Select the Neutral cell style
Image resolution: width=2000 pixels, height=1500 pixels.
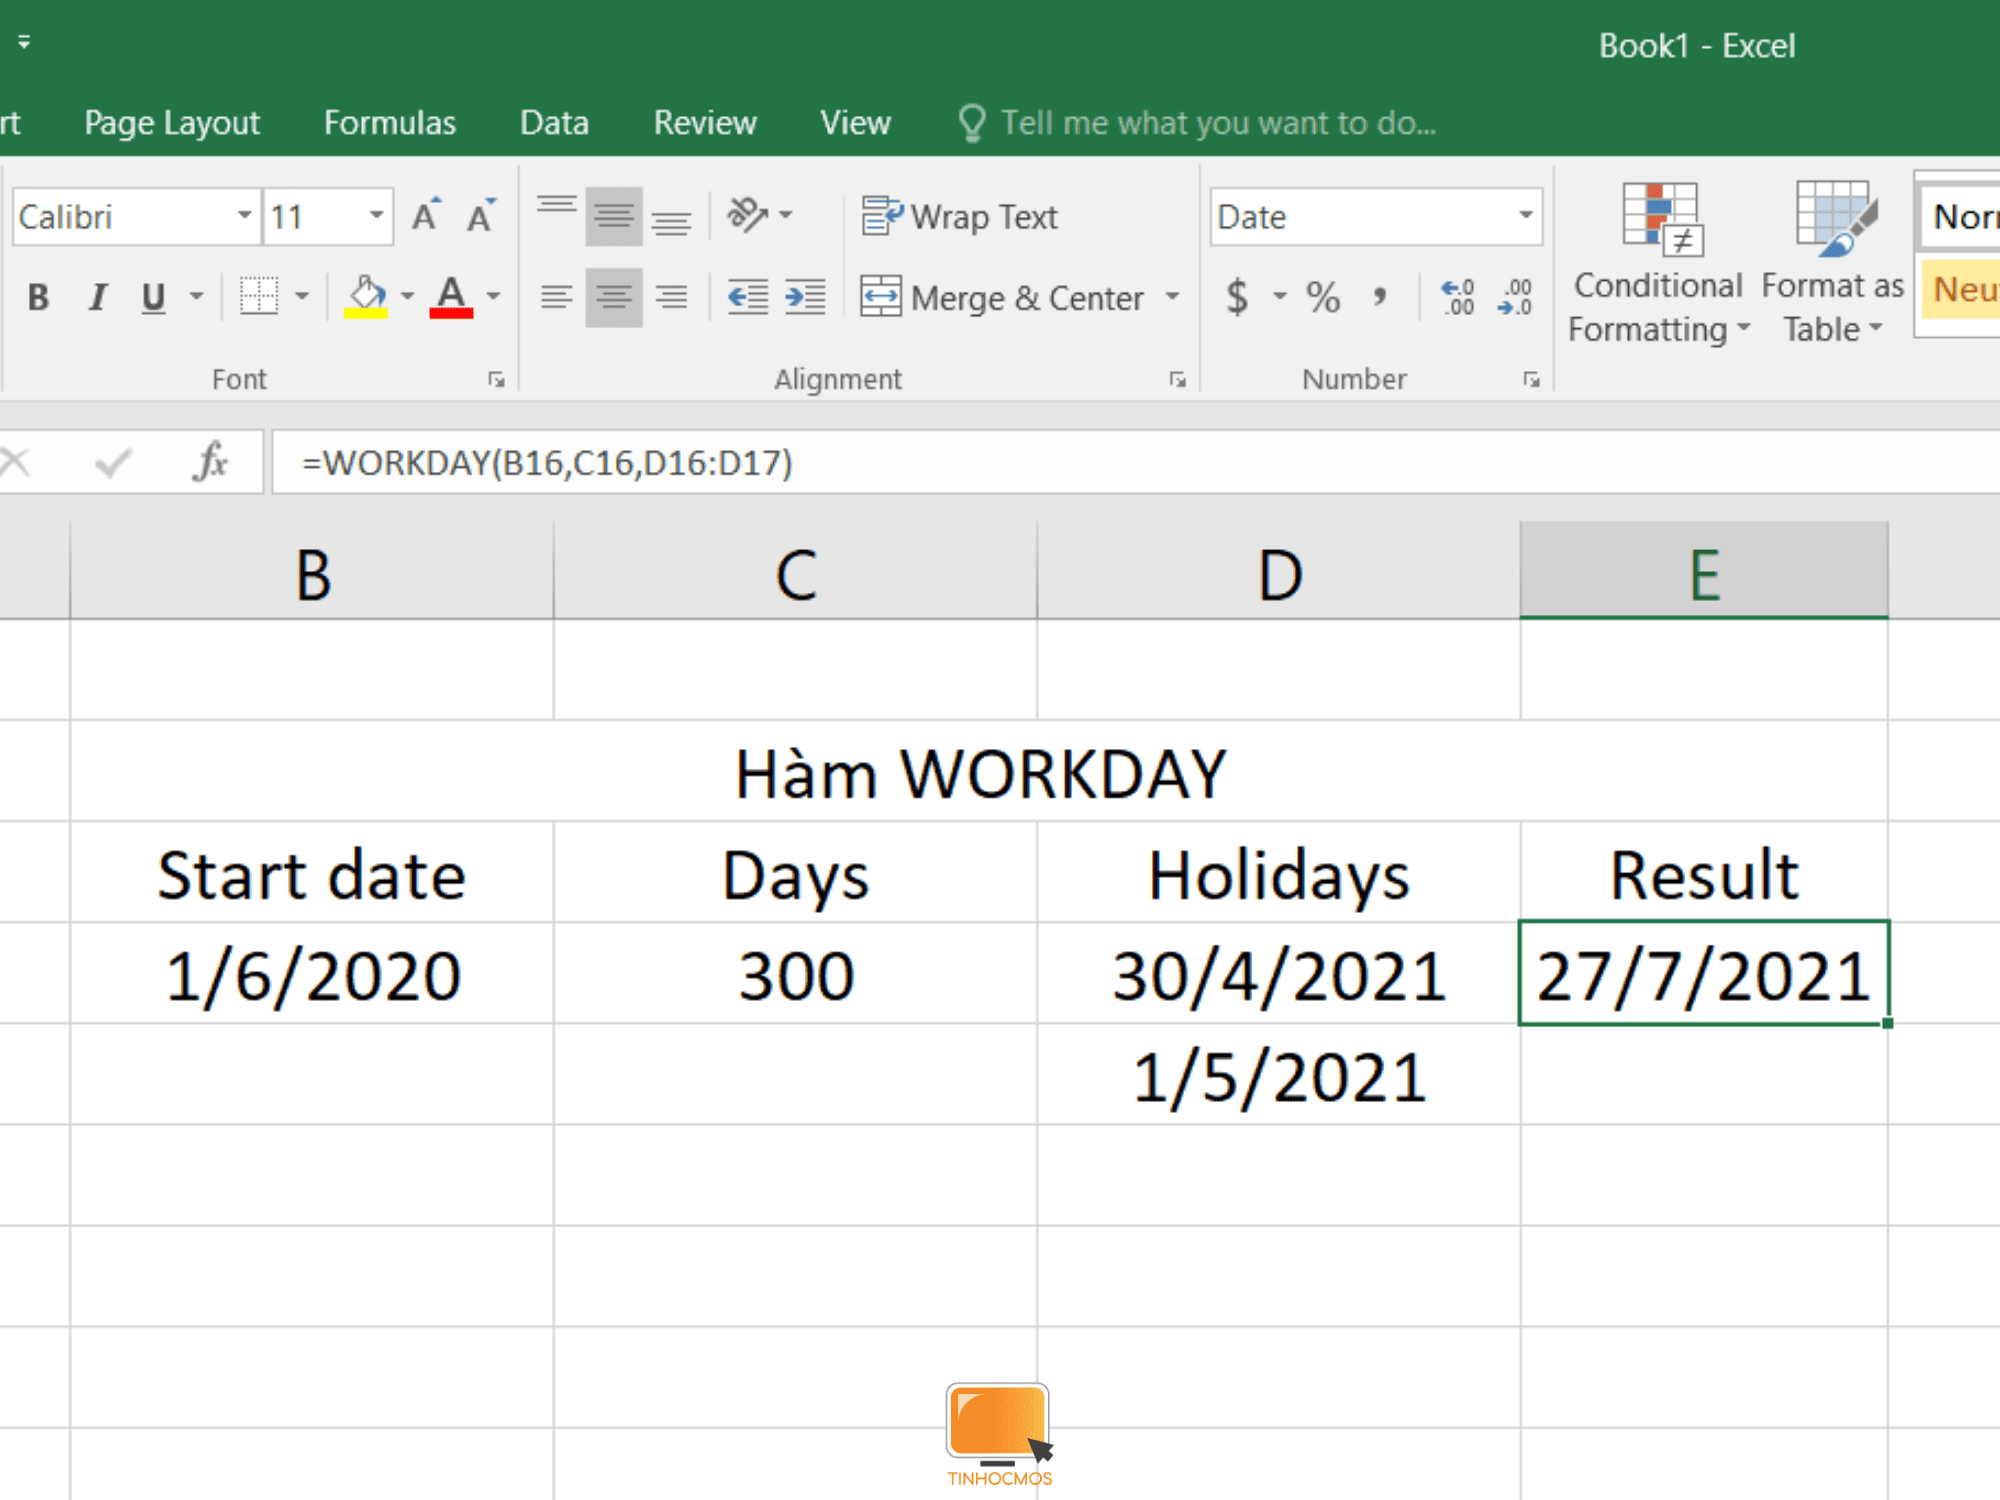[x=1960, y=289]
